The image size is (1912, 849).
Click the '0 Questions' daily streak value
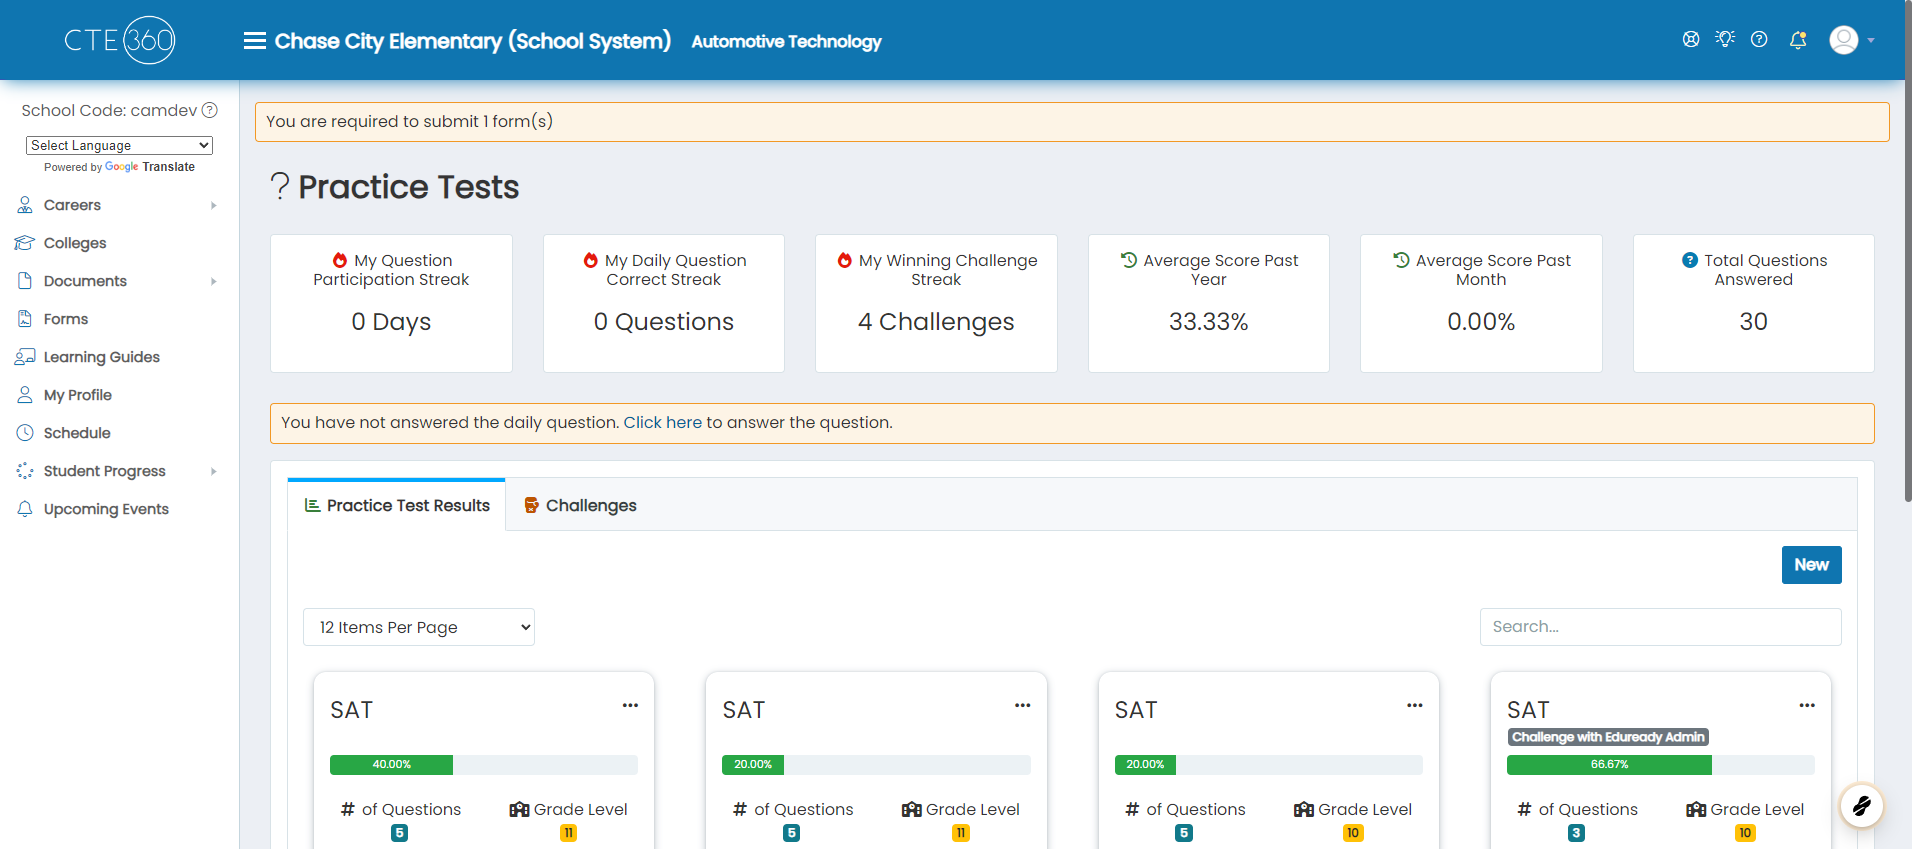tap(663, 322)
